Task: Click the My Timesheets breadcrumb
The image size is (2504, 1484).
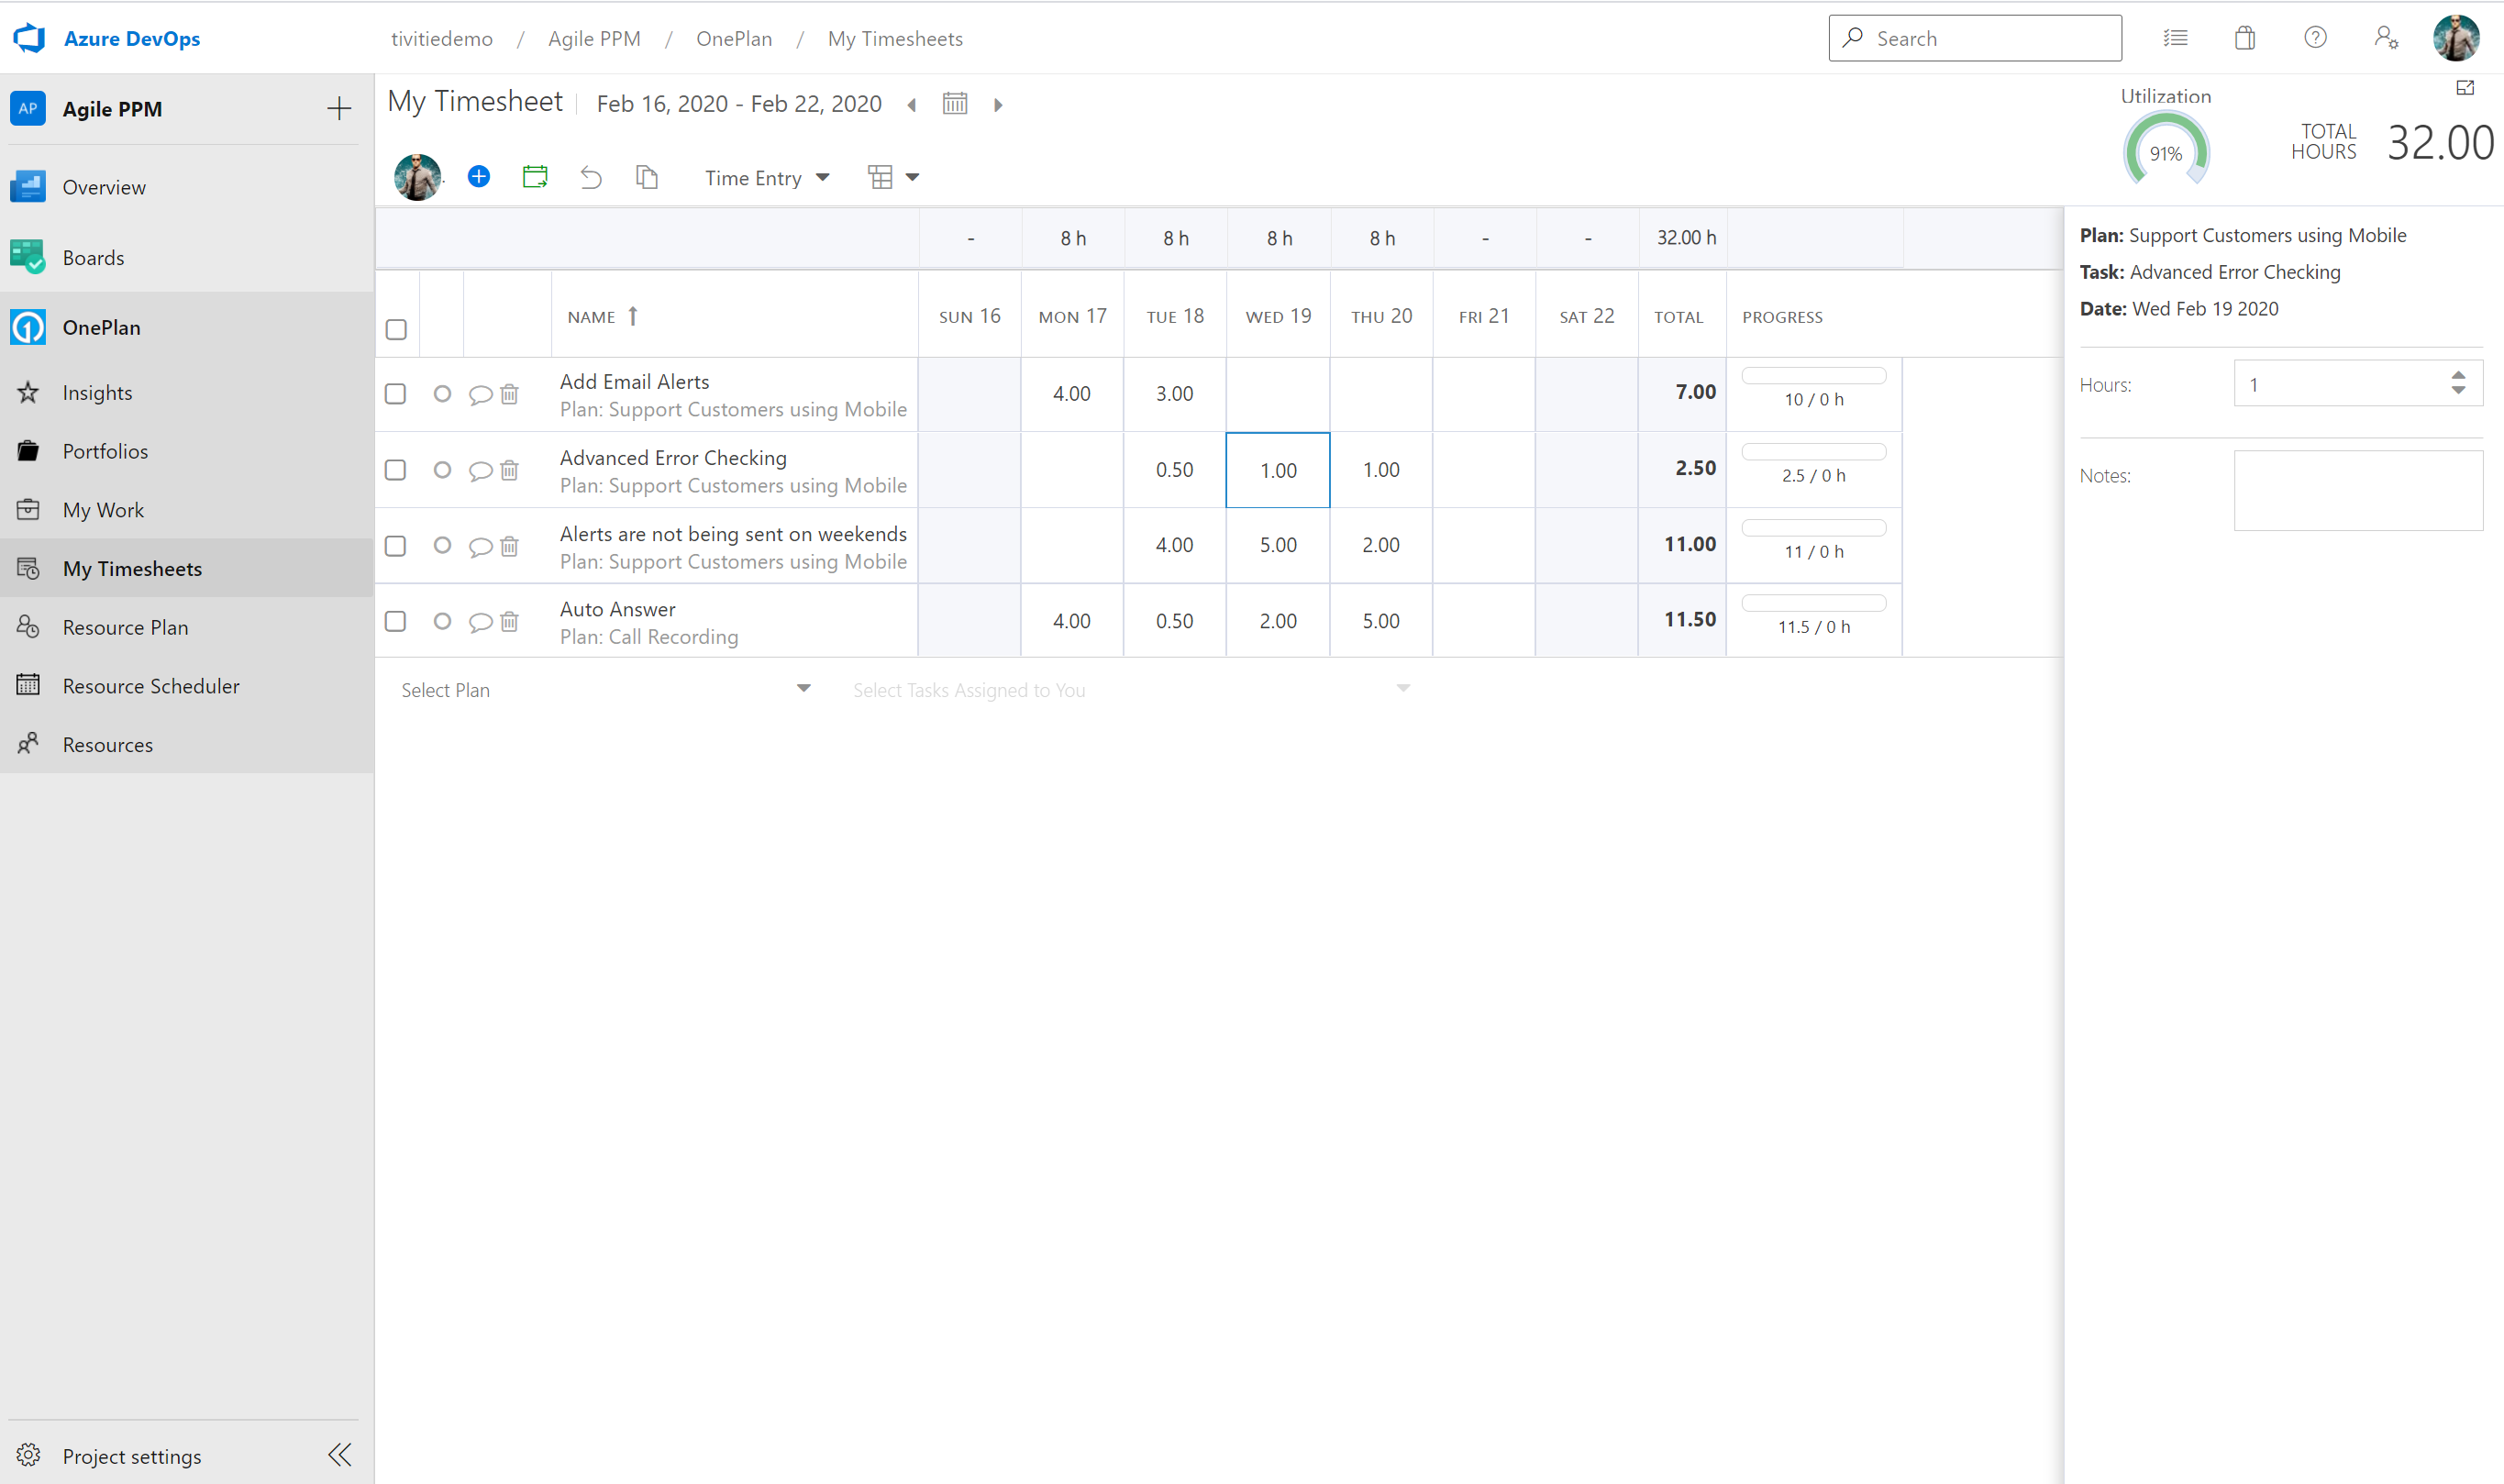Action: click(x=895, y=38)
